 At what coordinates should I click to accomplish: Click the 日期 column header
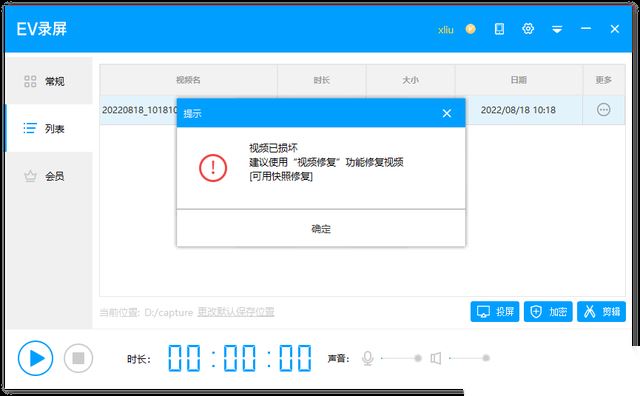tap(519, 80)
